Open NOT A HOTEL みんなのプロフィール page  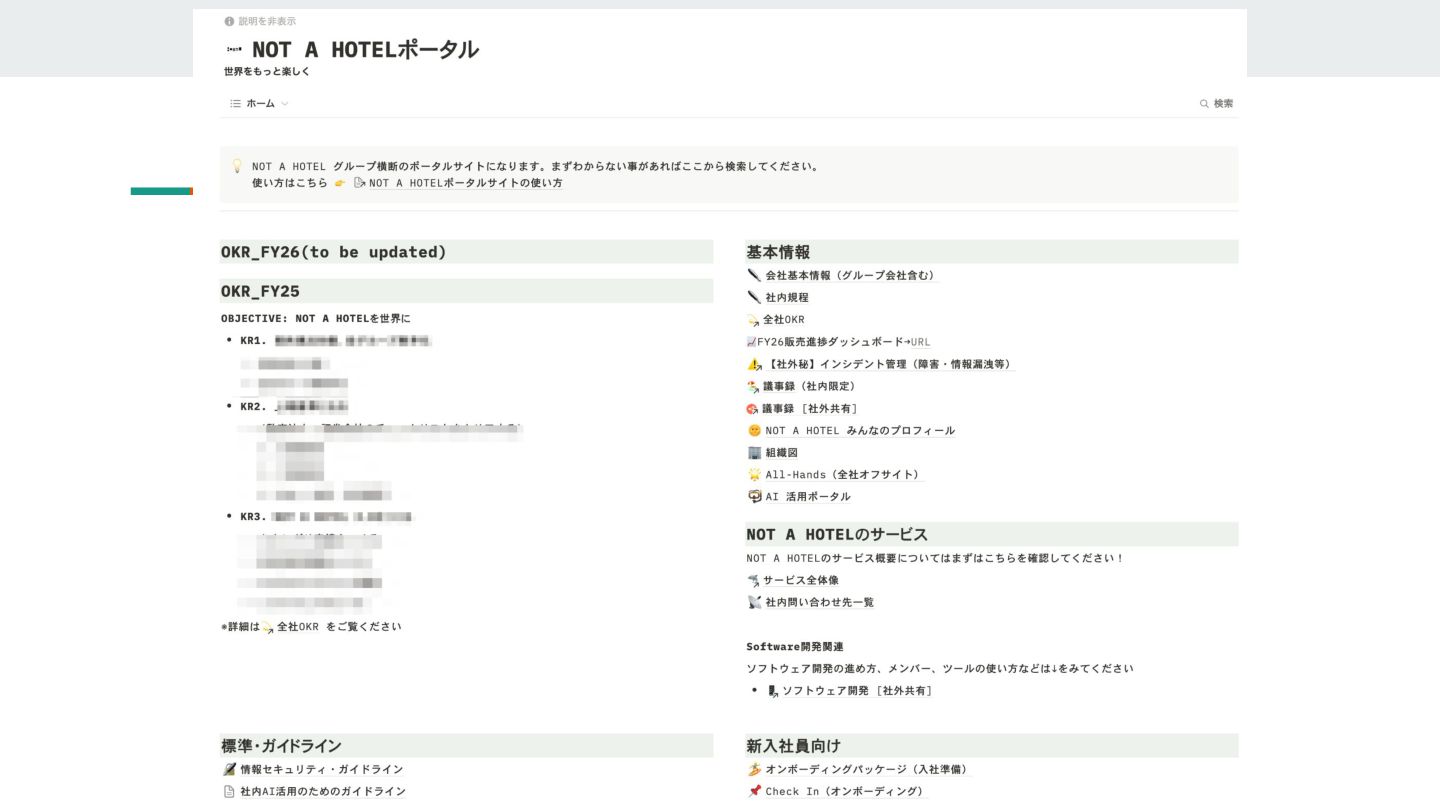point(860,431)
